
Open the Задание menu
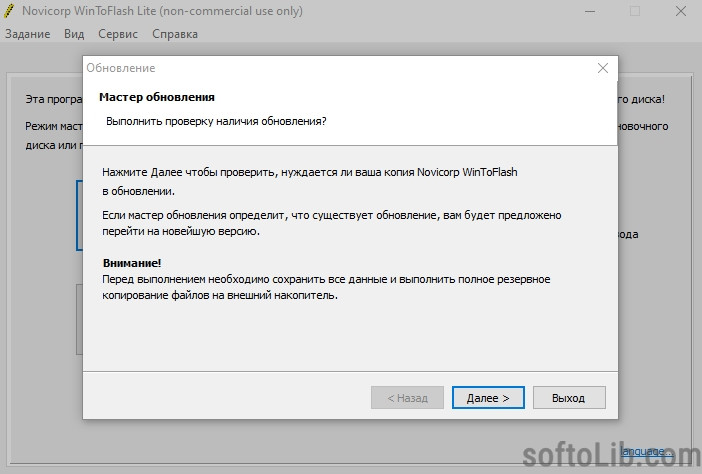point(27,34)
